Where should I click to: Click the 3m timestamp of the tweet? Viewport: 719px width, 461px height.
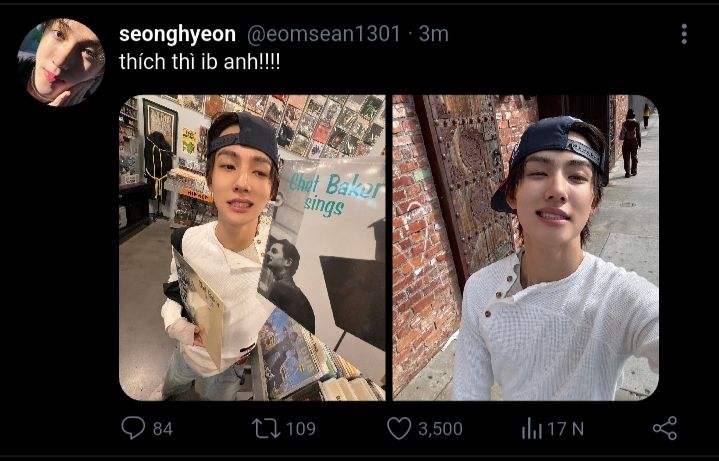[x=433, y=34]
